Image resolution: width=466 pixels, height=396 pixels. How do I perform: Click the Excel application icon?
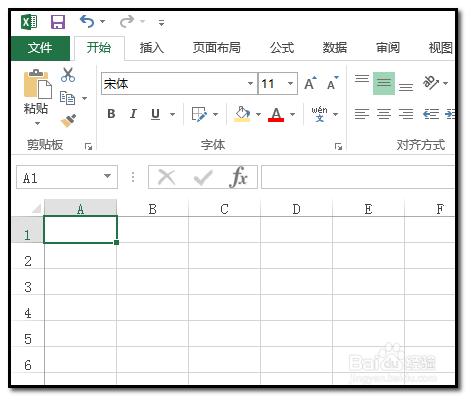[x=29, y=22]
